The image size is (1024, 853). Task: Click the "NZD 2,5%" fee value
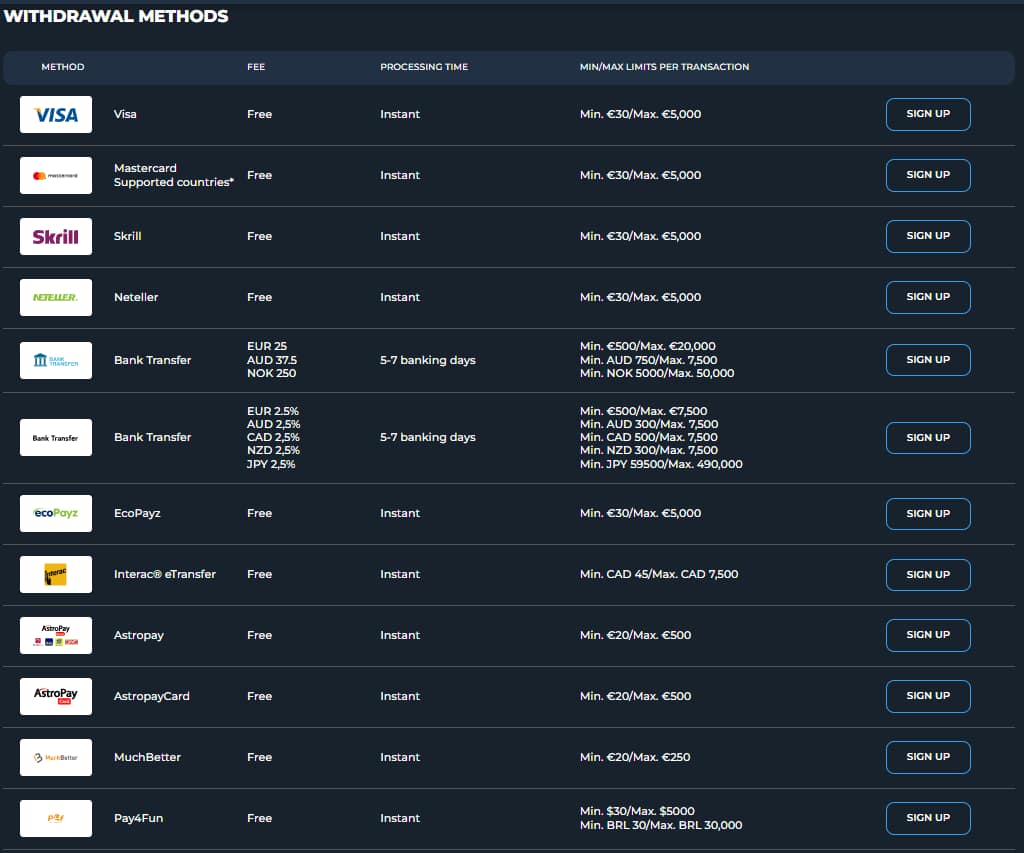pos(273,451)
